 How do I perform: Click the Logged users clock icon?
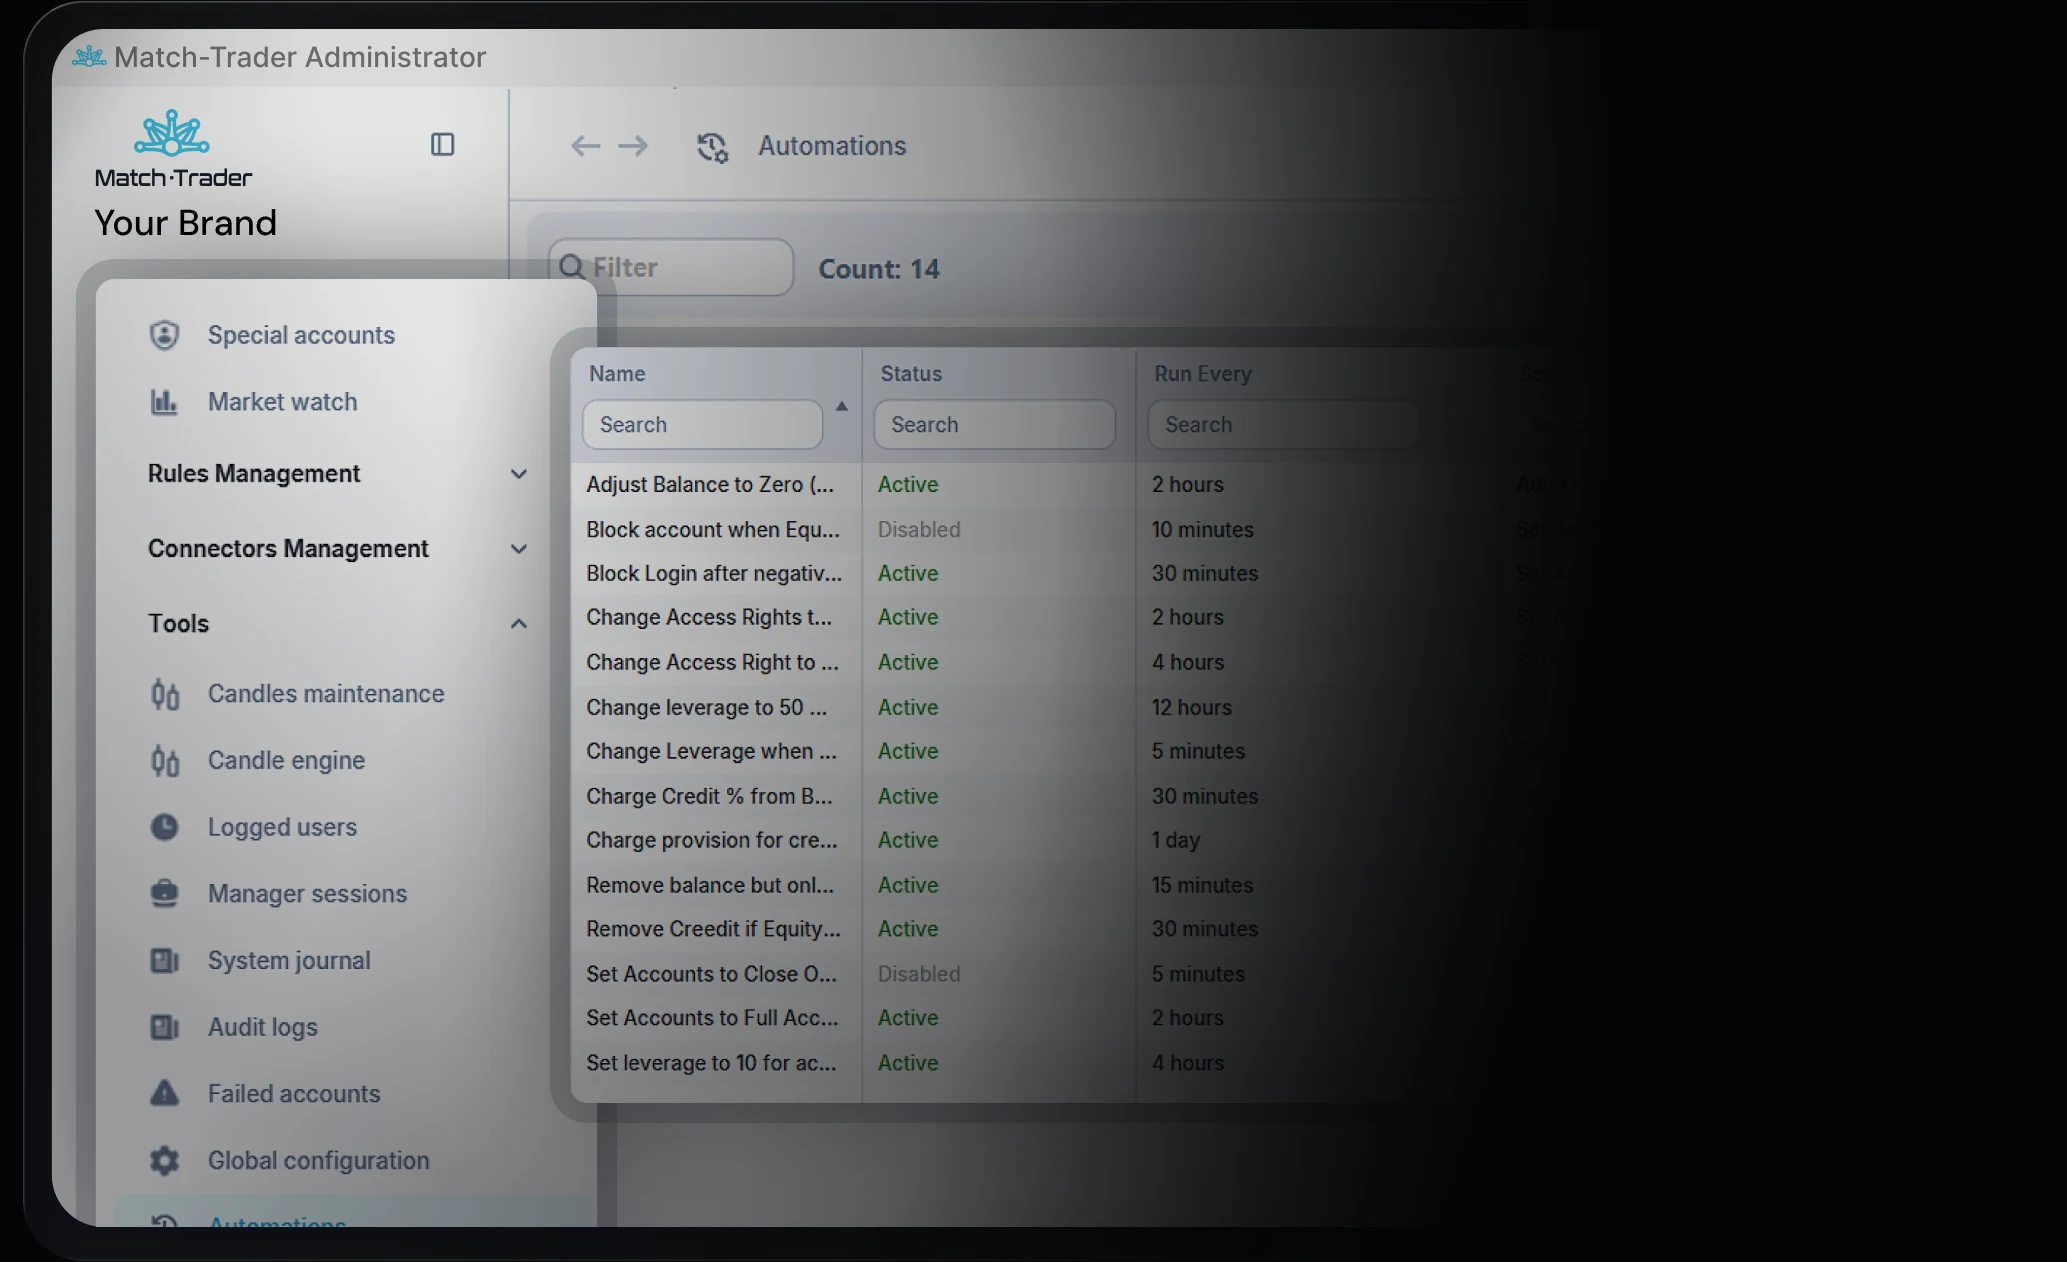click(x=164, y=827)
